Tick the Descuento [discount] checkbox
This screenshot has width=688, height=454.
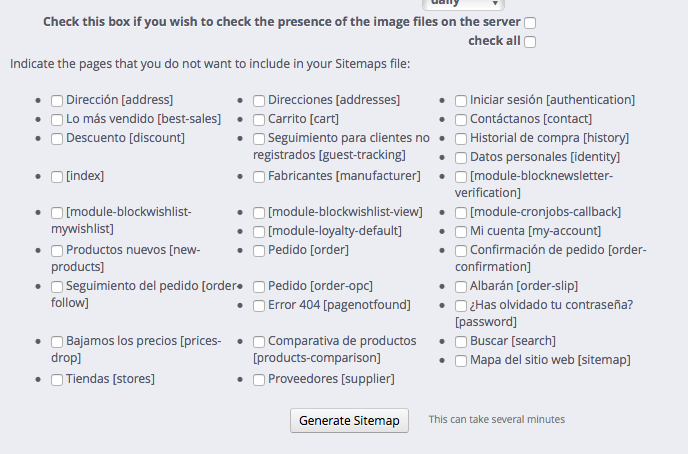pyautogui.click(x=57, y=138)
